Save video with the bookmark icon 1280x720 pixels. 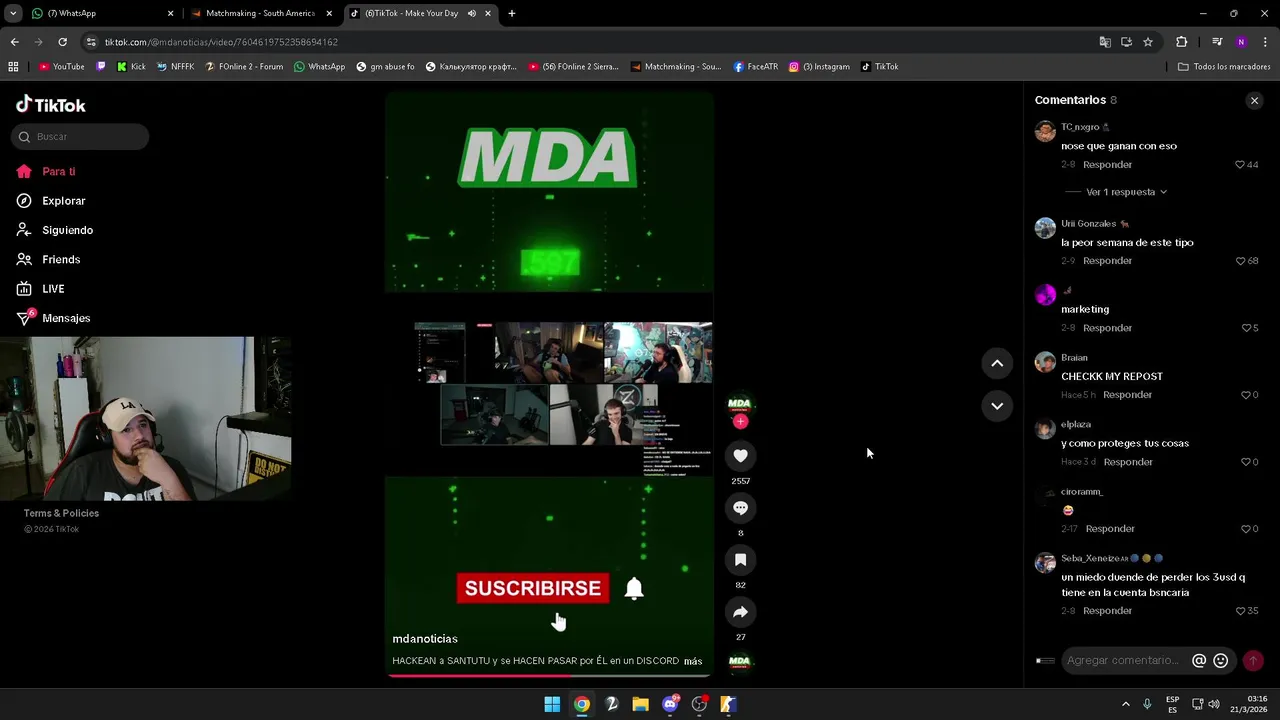coord(740,560)
